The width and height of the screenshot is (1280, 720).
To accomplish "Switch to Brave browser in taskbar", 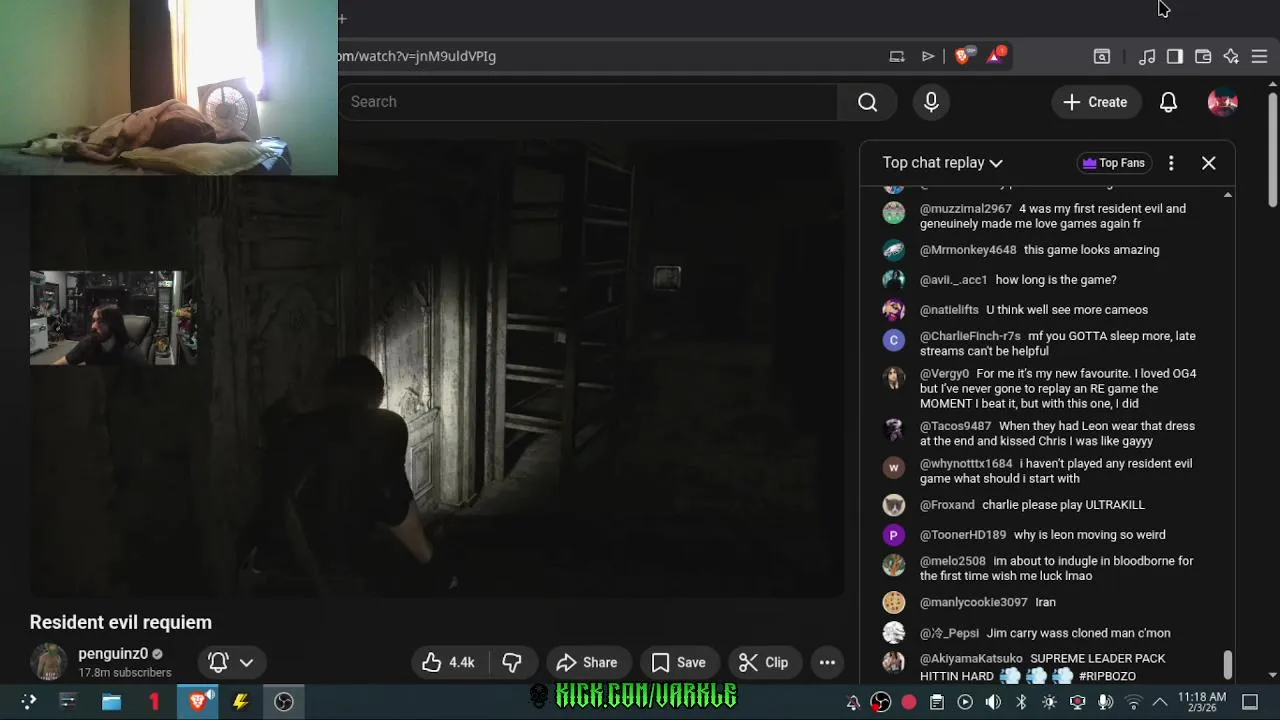I will pyautogui.click(x=197, y=702).
